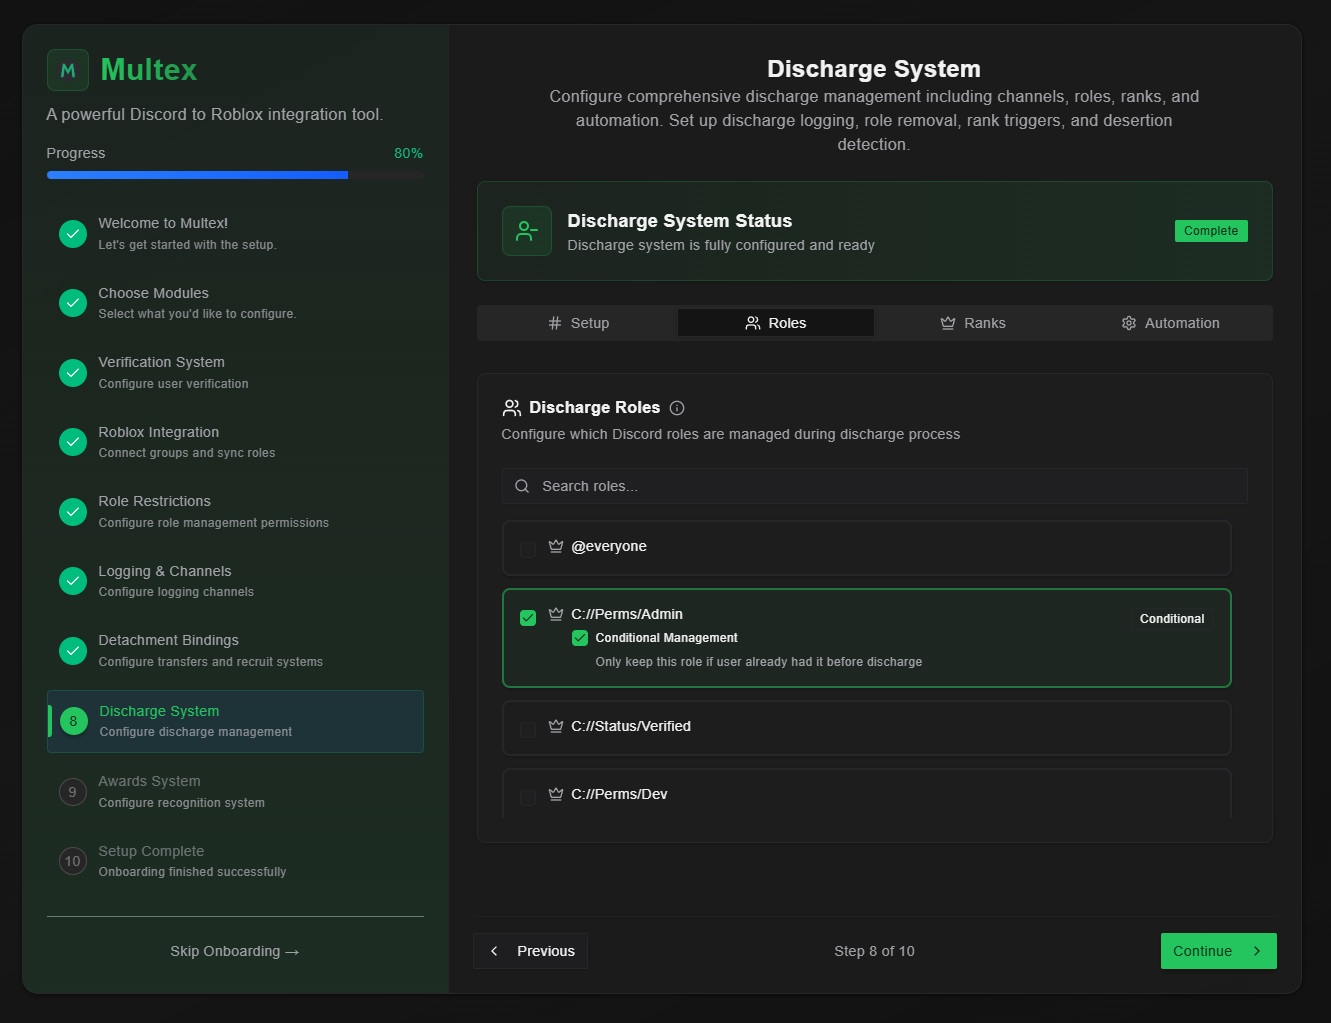This screenshot has height=1023, width=1331.
Task: Click the crown icon beside C://Status/Verified
Action: 556,727
